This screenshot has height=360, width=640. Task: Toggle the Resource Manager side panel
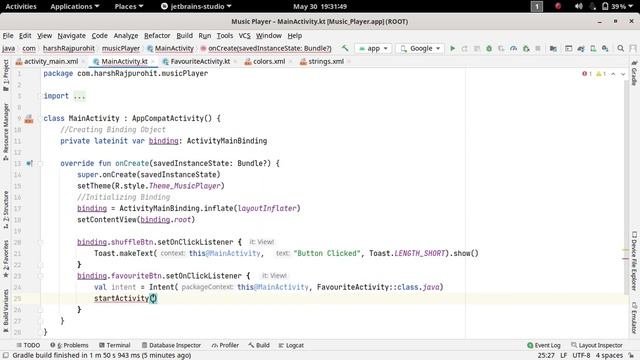pos(6,132)
